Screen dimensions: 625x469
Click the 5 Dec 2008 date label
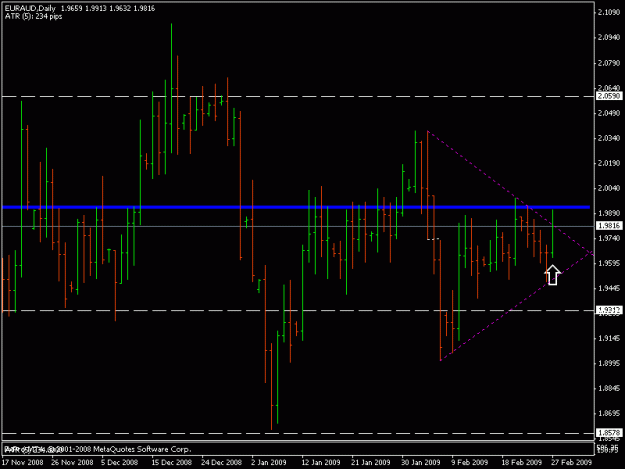coord(119,463)
